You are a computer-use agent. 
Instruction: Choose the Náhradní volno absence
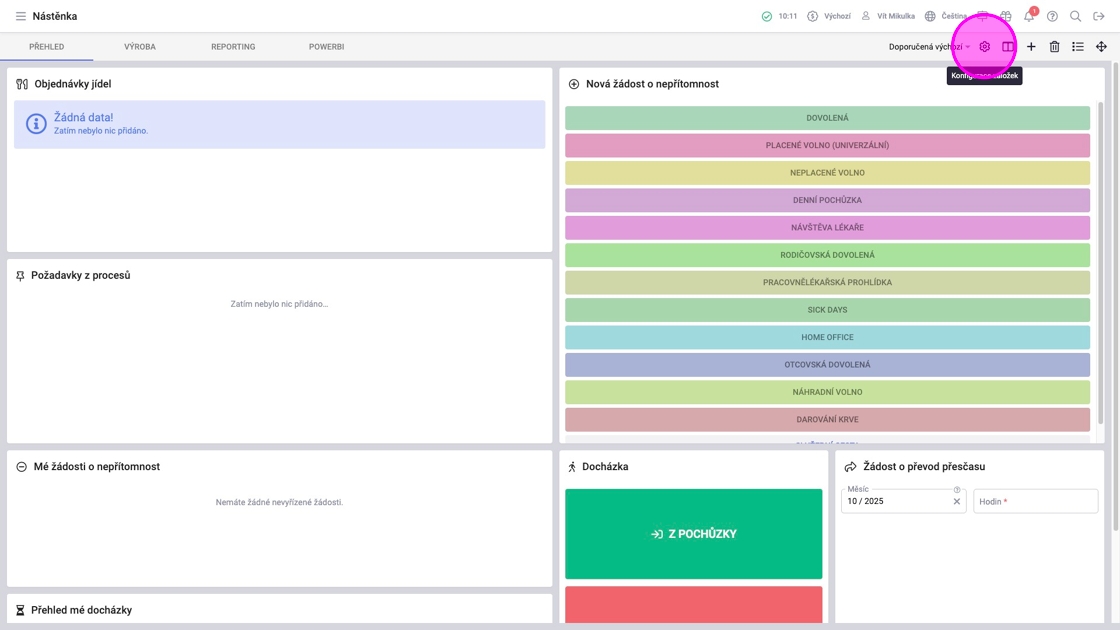tap(827, 392)
